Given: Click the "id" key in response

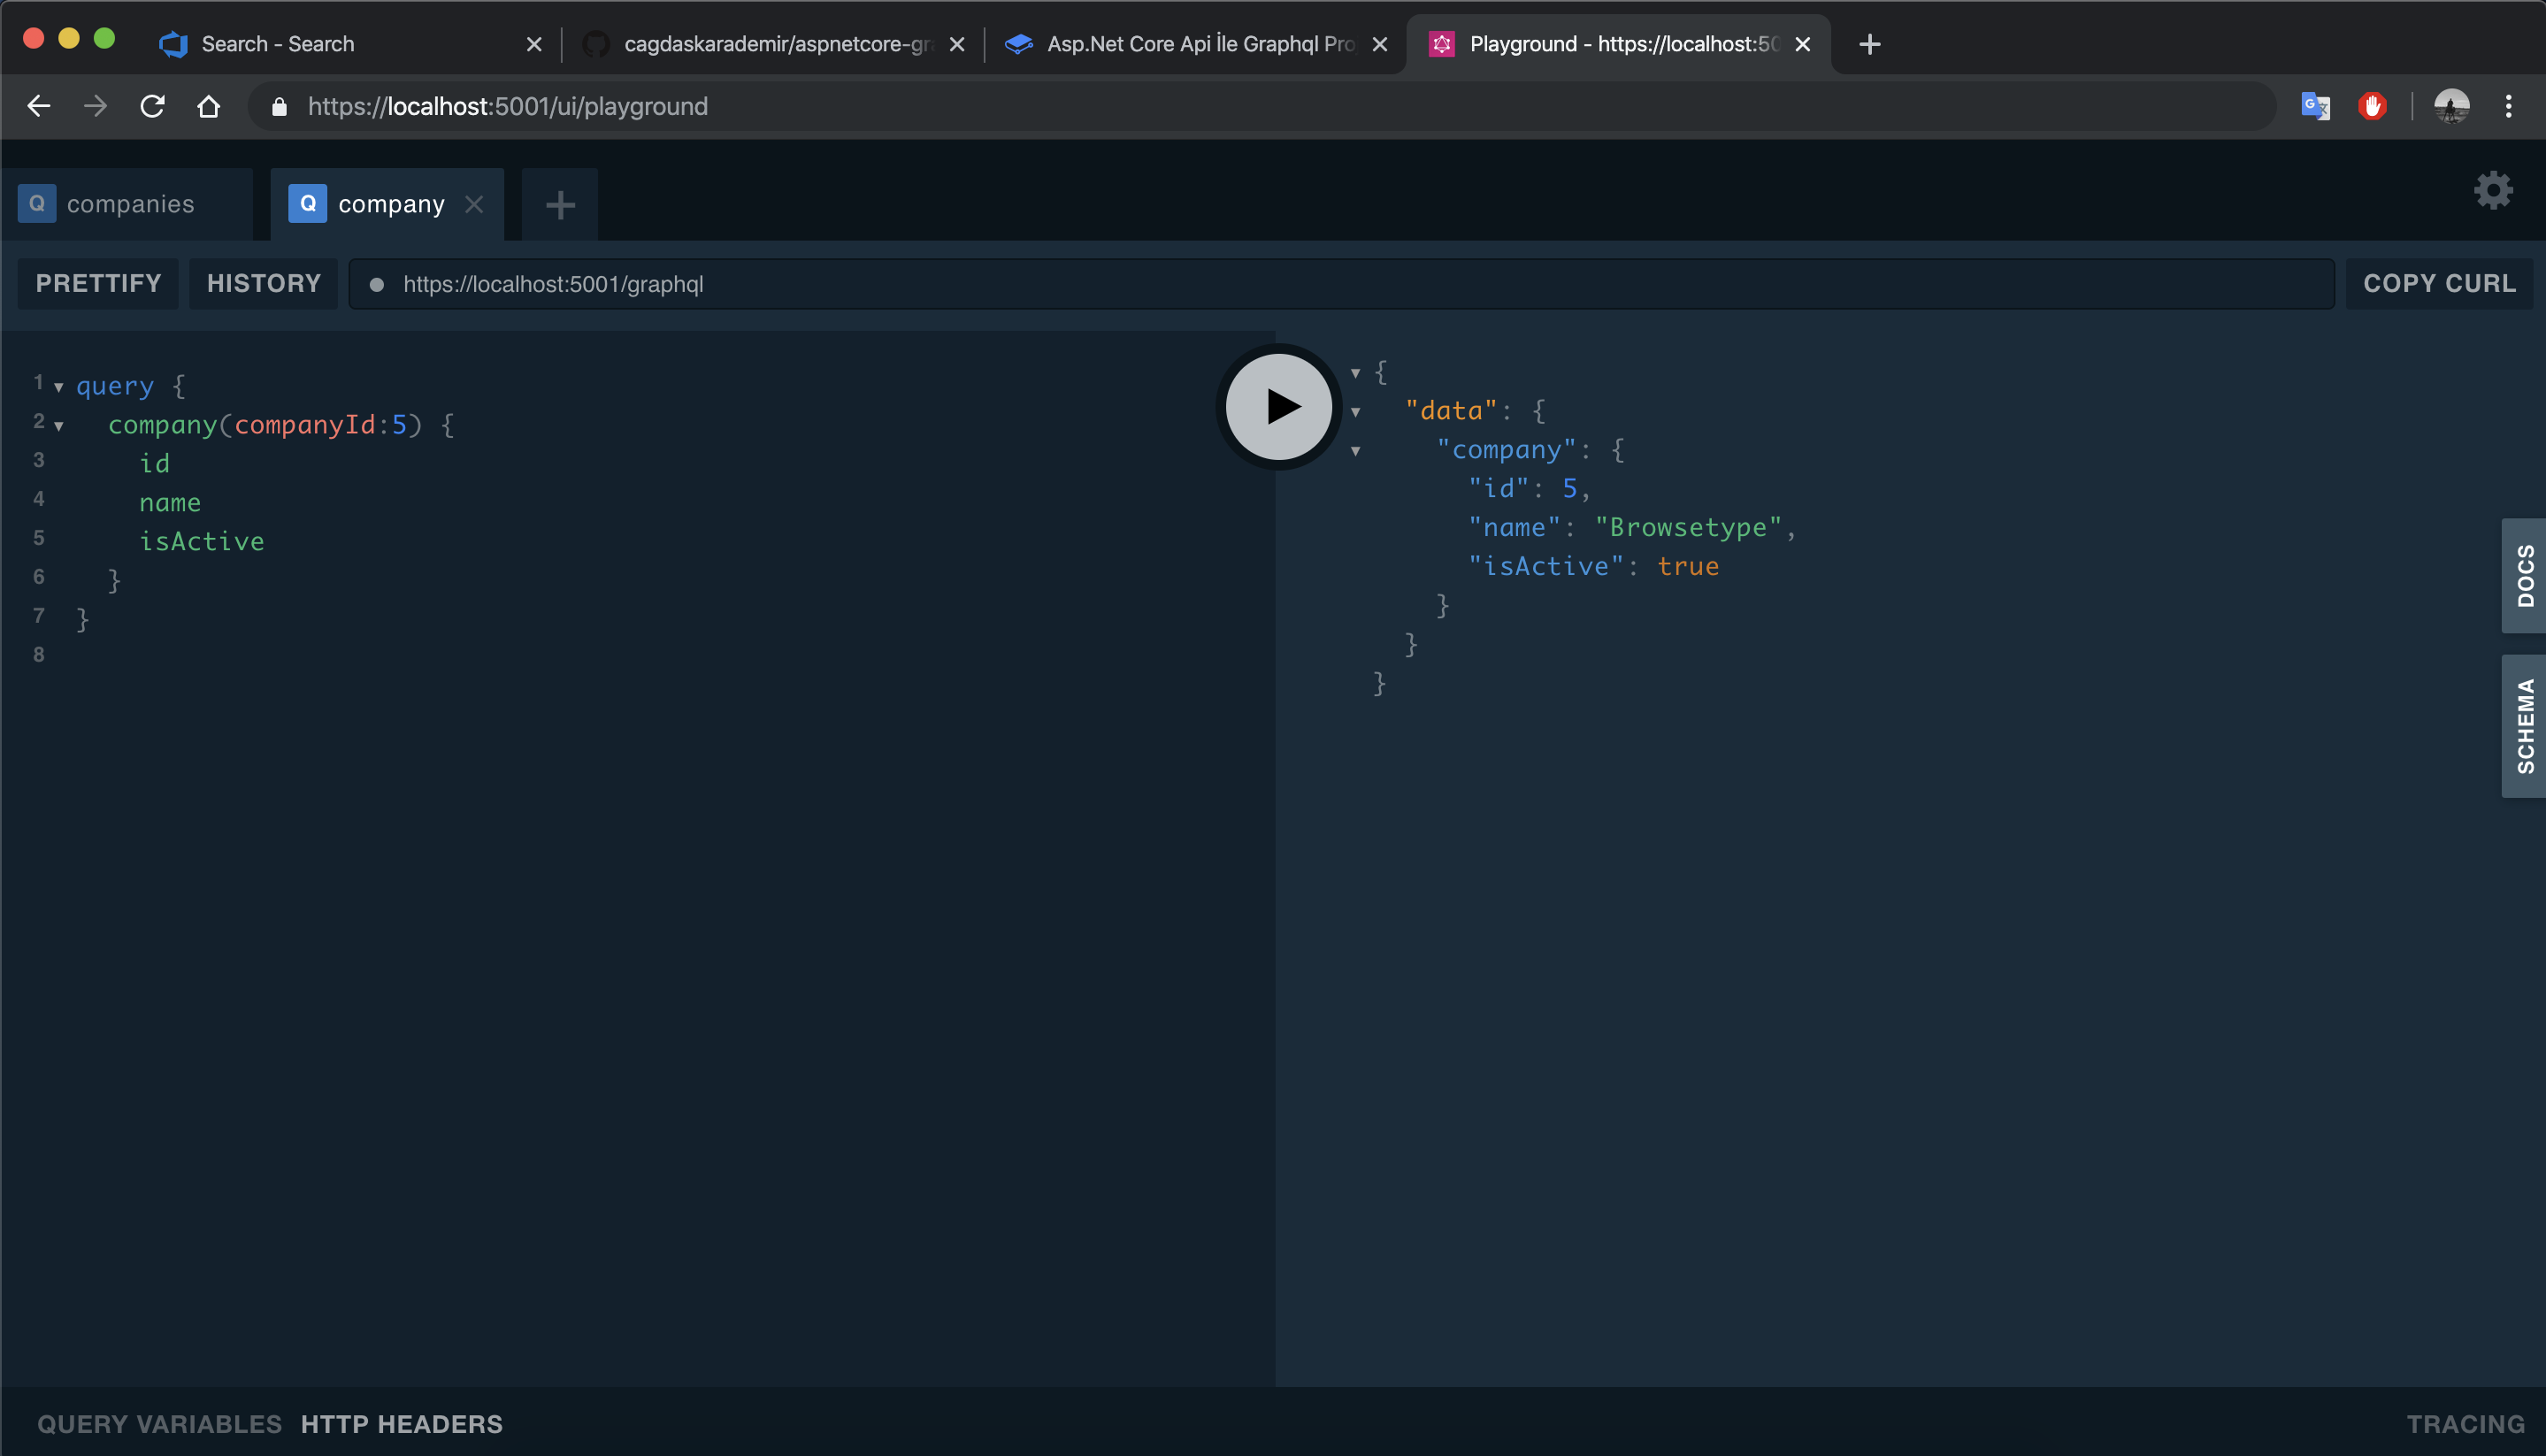Looking at the screenshot, I should pos(1499,488).
